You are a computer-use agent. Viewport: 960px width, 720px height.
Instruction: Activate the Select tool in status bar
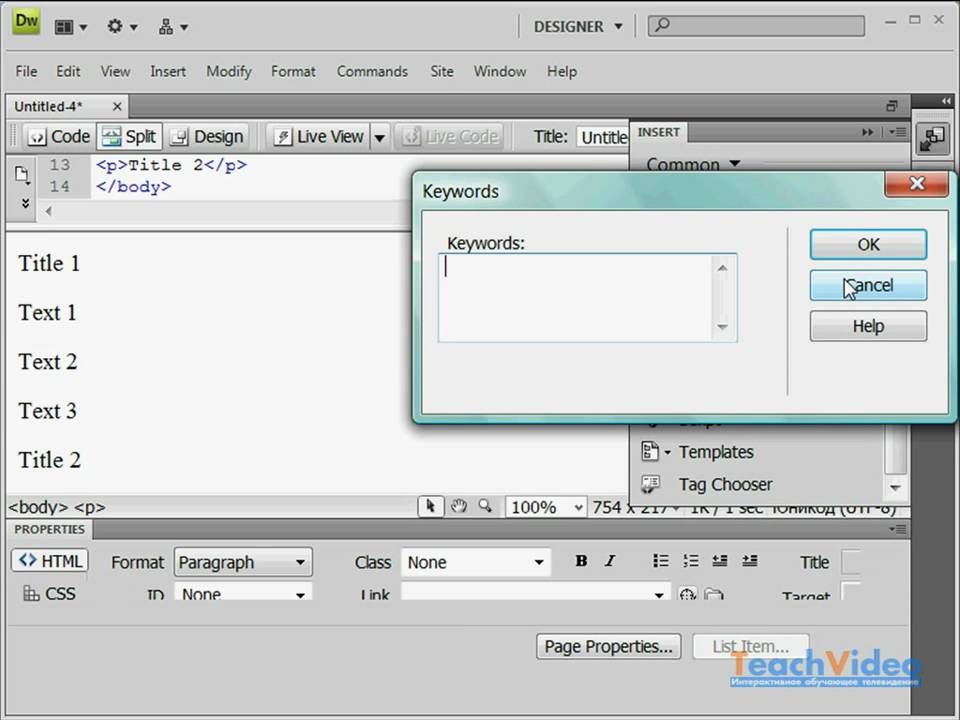pos(430,506)
